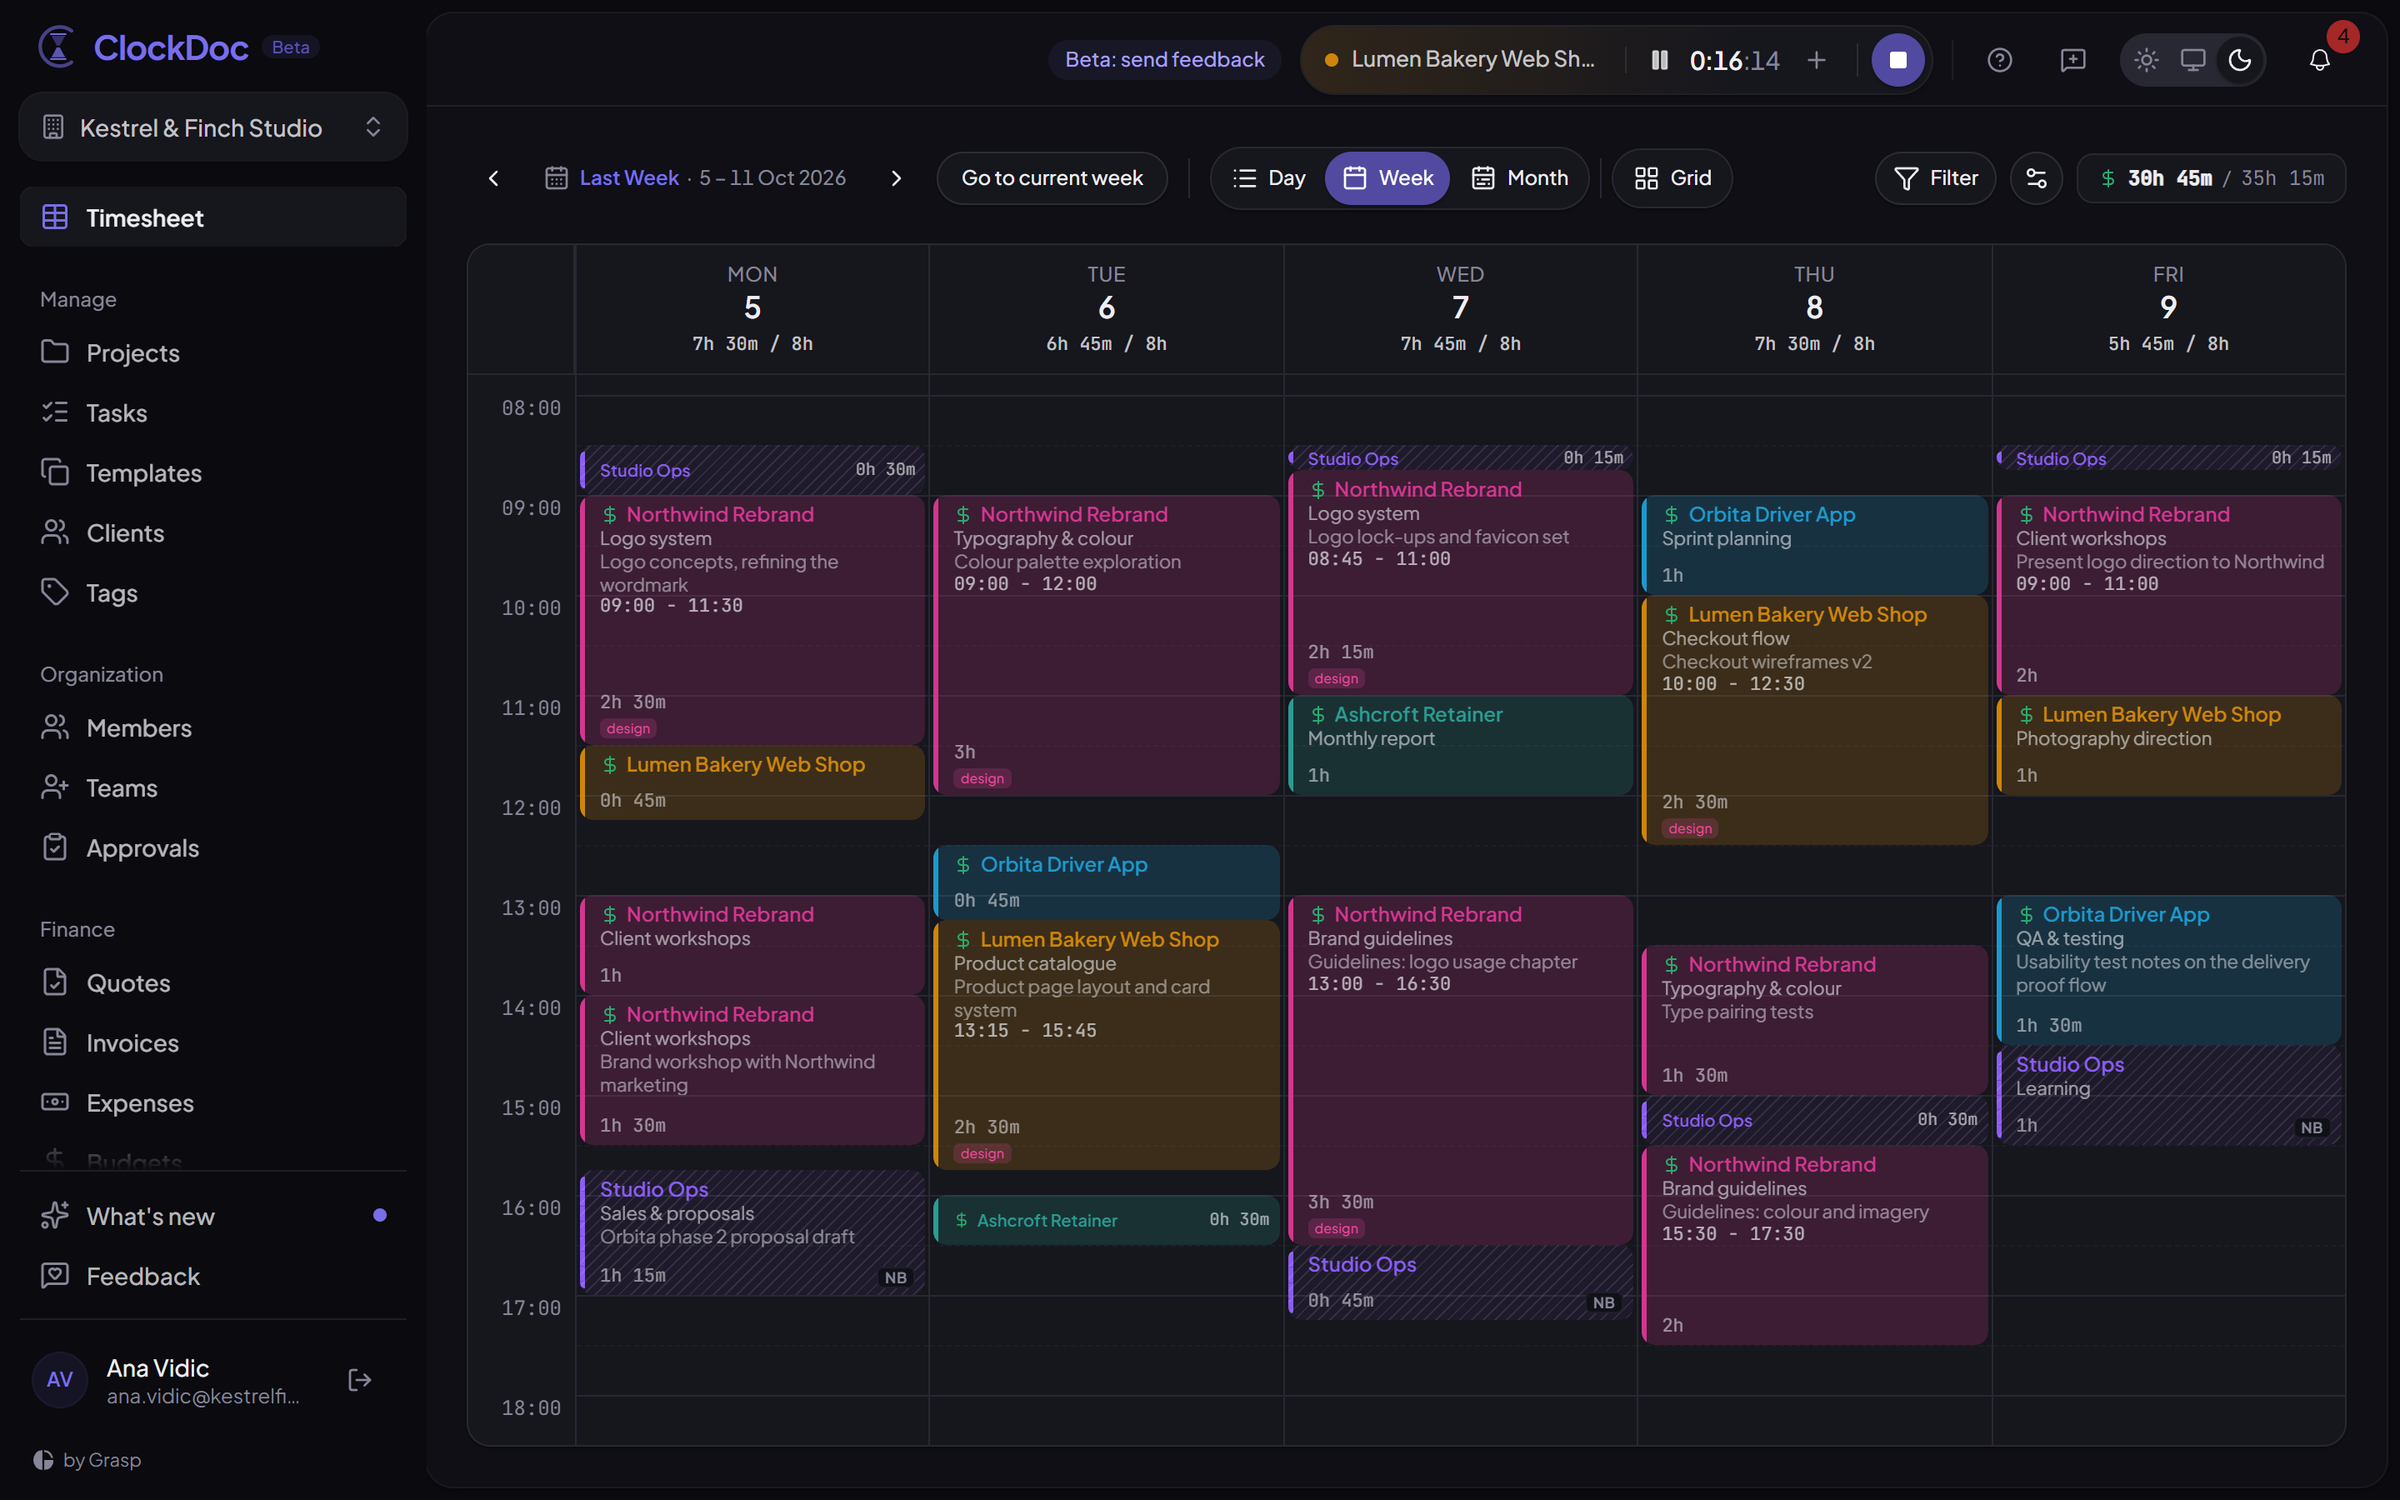Select system theme monitor icon
The width and height of the screenshot is (2400, 1500).
pyautogui.click(x=2193, y=60)
